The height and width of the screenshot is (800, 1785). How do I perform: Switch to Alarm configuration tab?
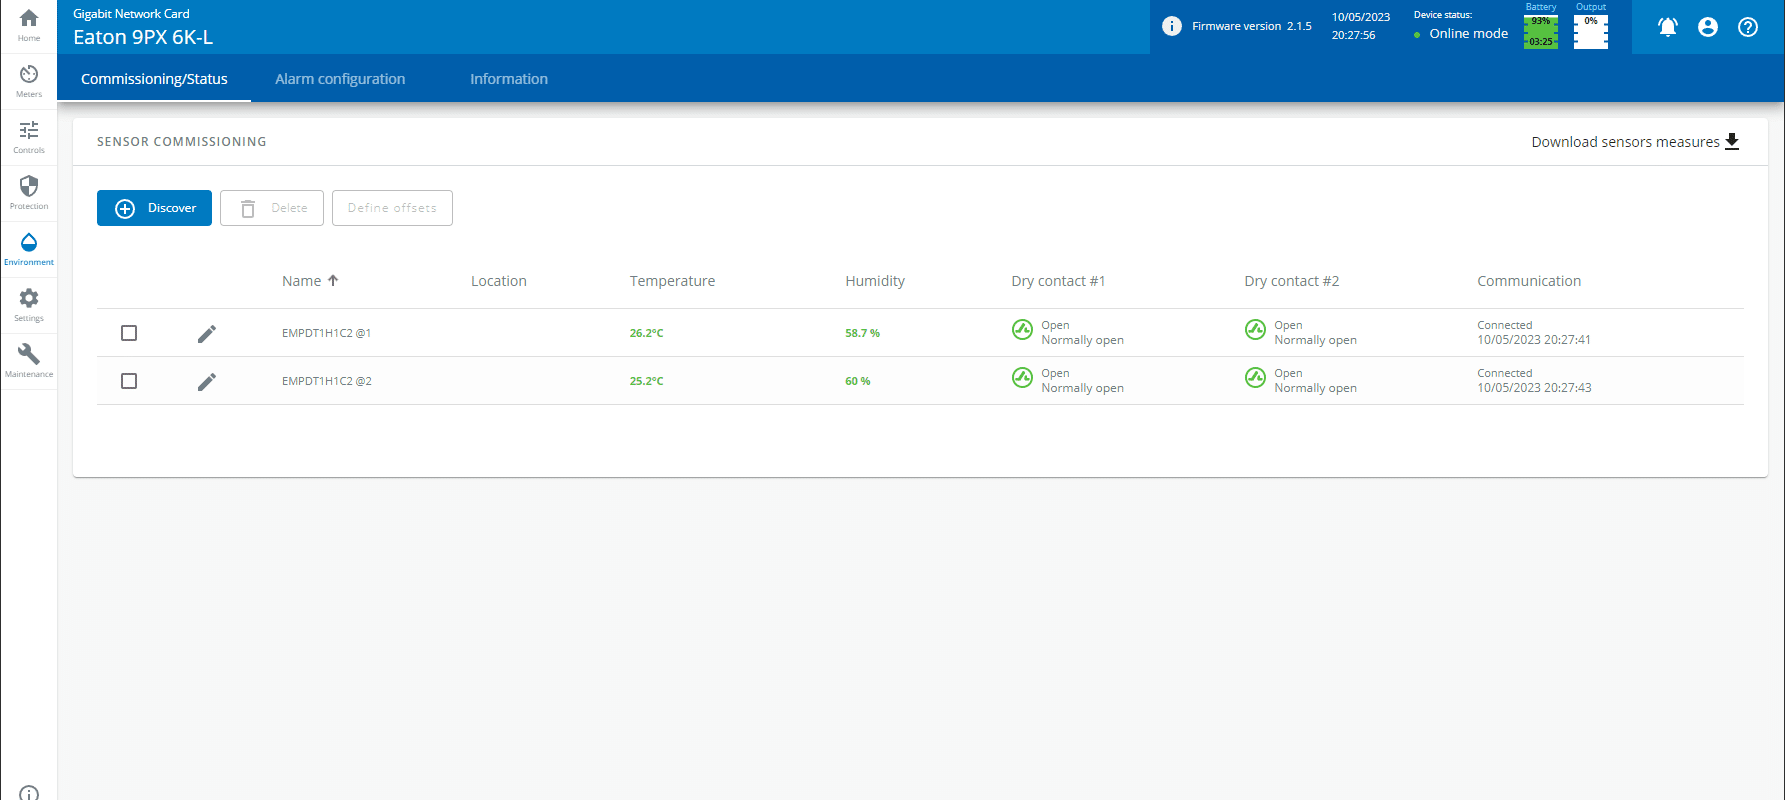coord(340,79)
